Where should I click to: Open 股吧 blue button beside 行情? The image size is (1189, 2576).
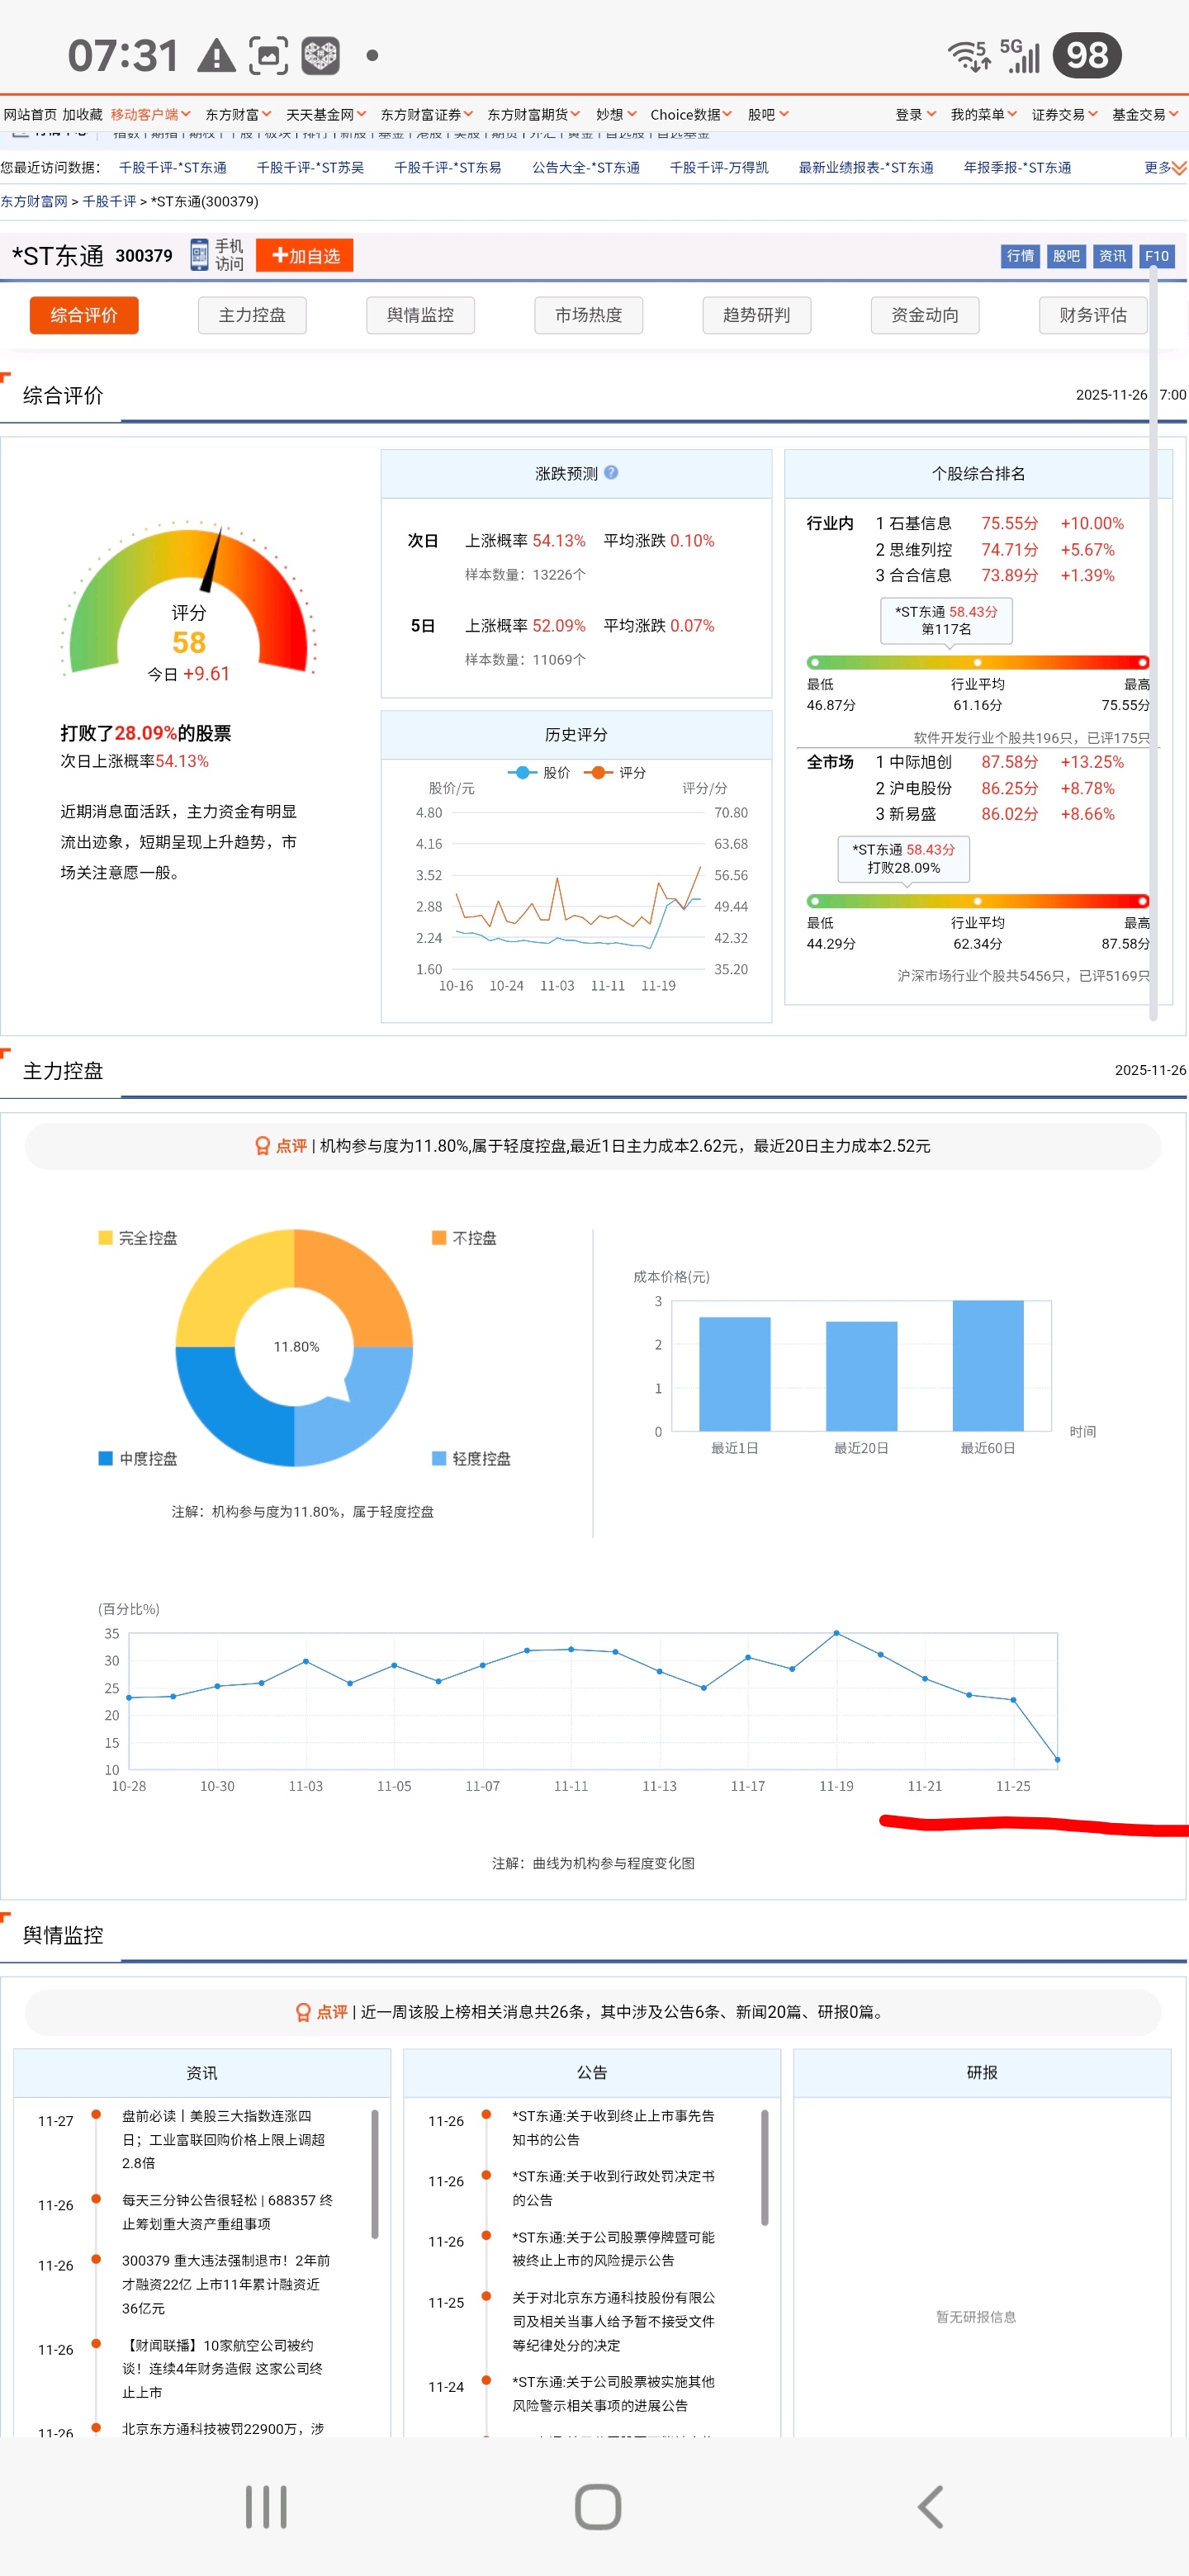click(x=1066, y=256)
